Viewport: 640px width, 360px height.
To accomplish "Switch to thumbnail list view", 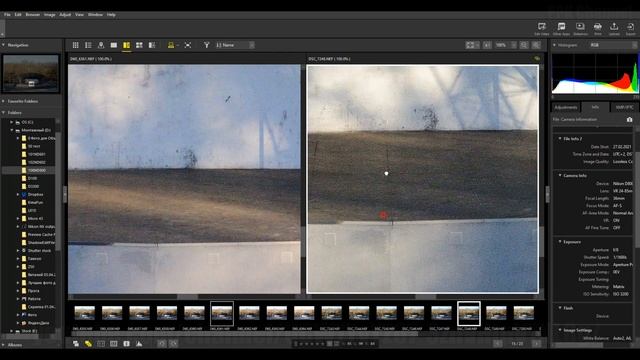I will pos(88,45).
